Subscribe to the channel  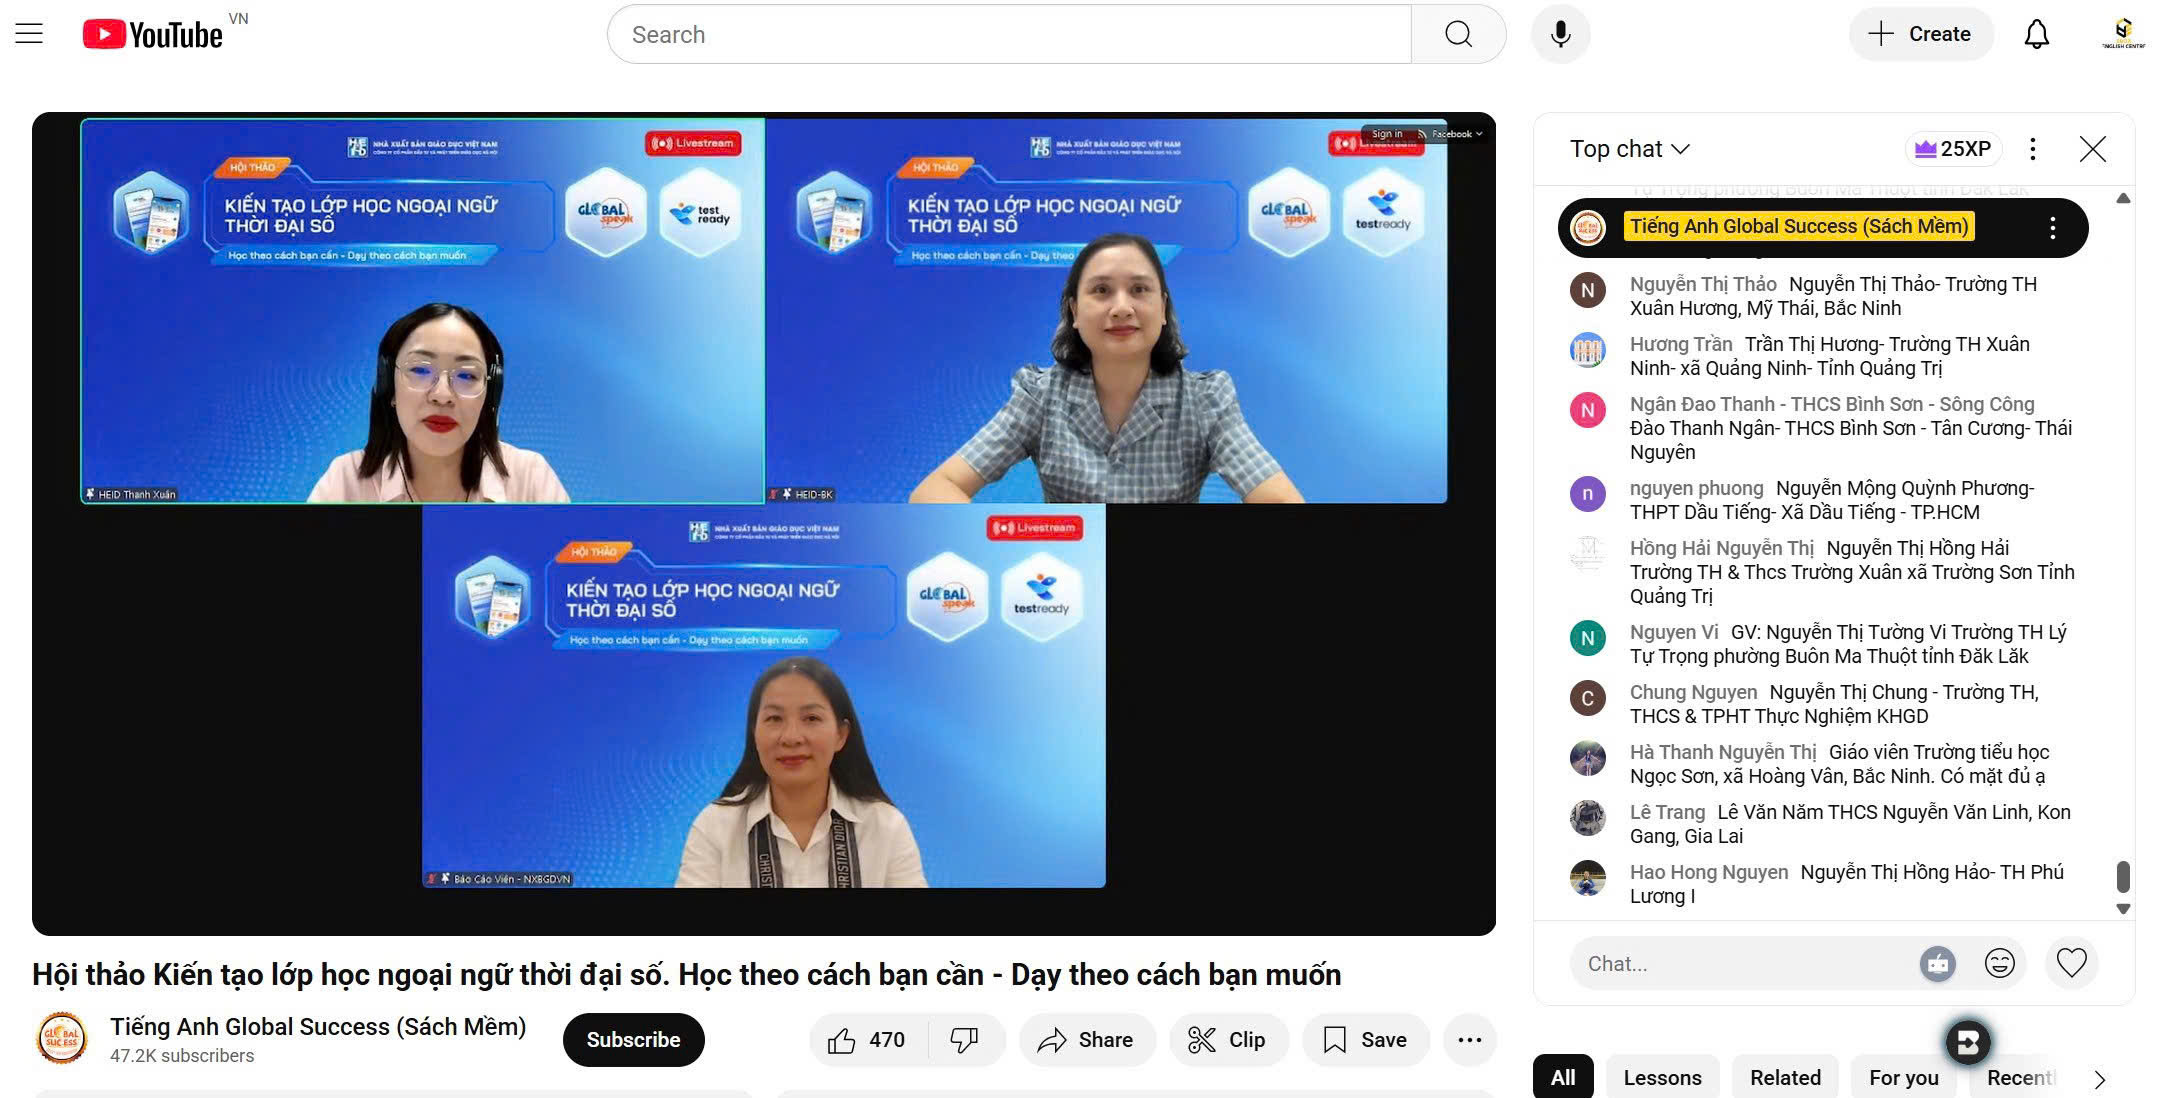coord(633,1040)
